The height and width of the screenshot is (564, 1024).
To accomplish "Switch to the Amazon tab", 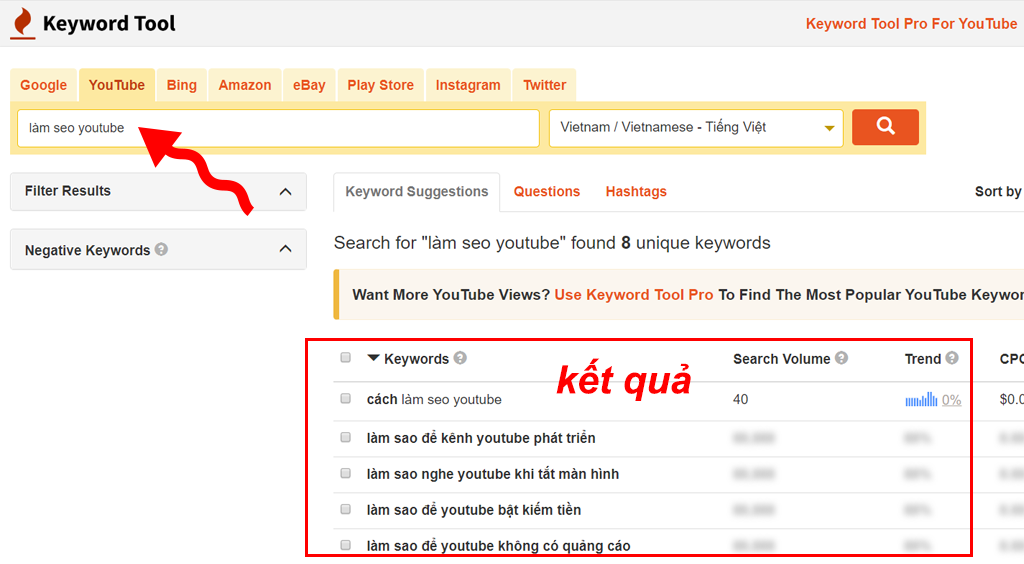I will point(245,85).
